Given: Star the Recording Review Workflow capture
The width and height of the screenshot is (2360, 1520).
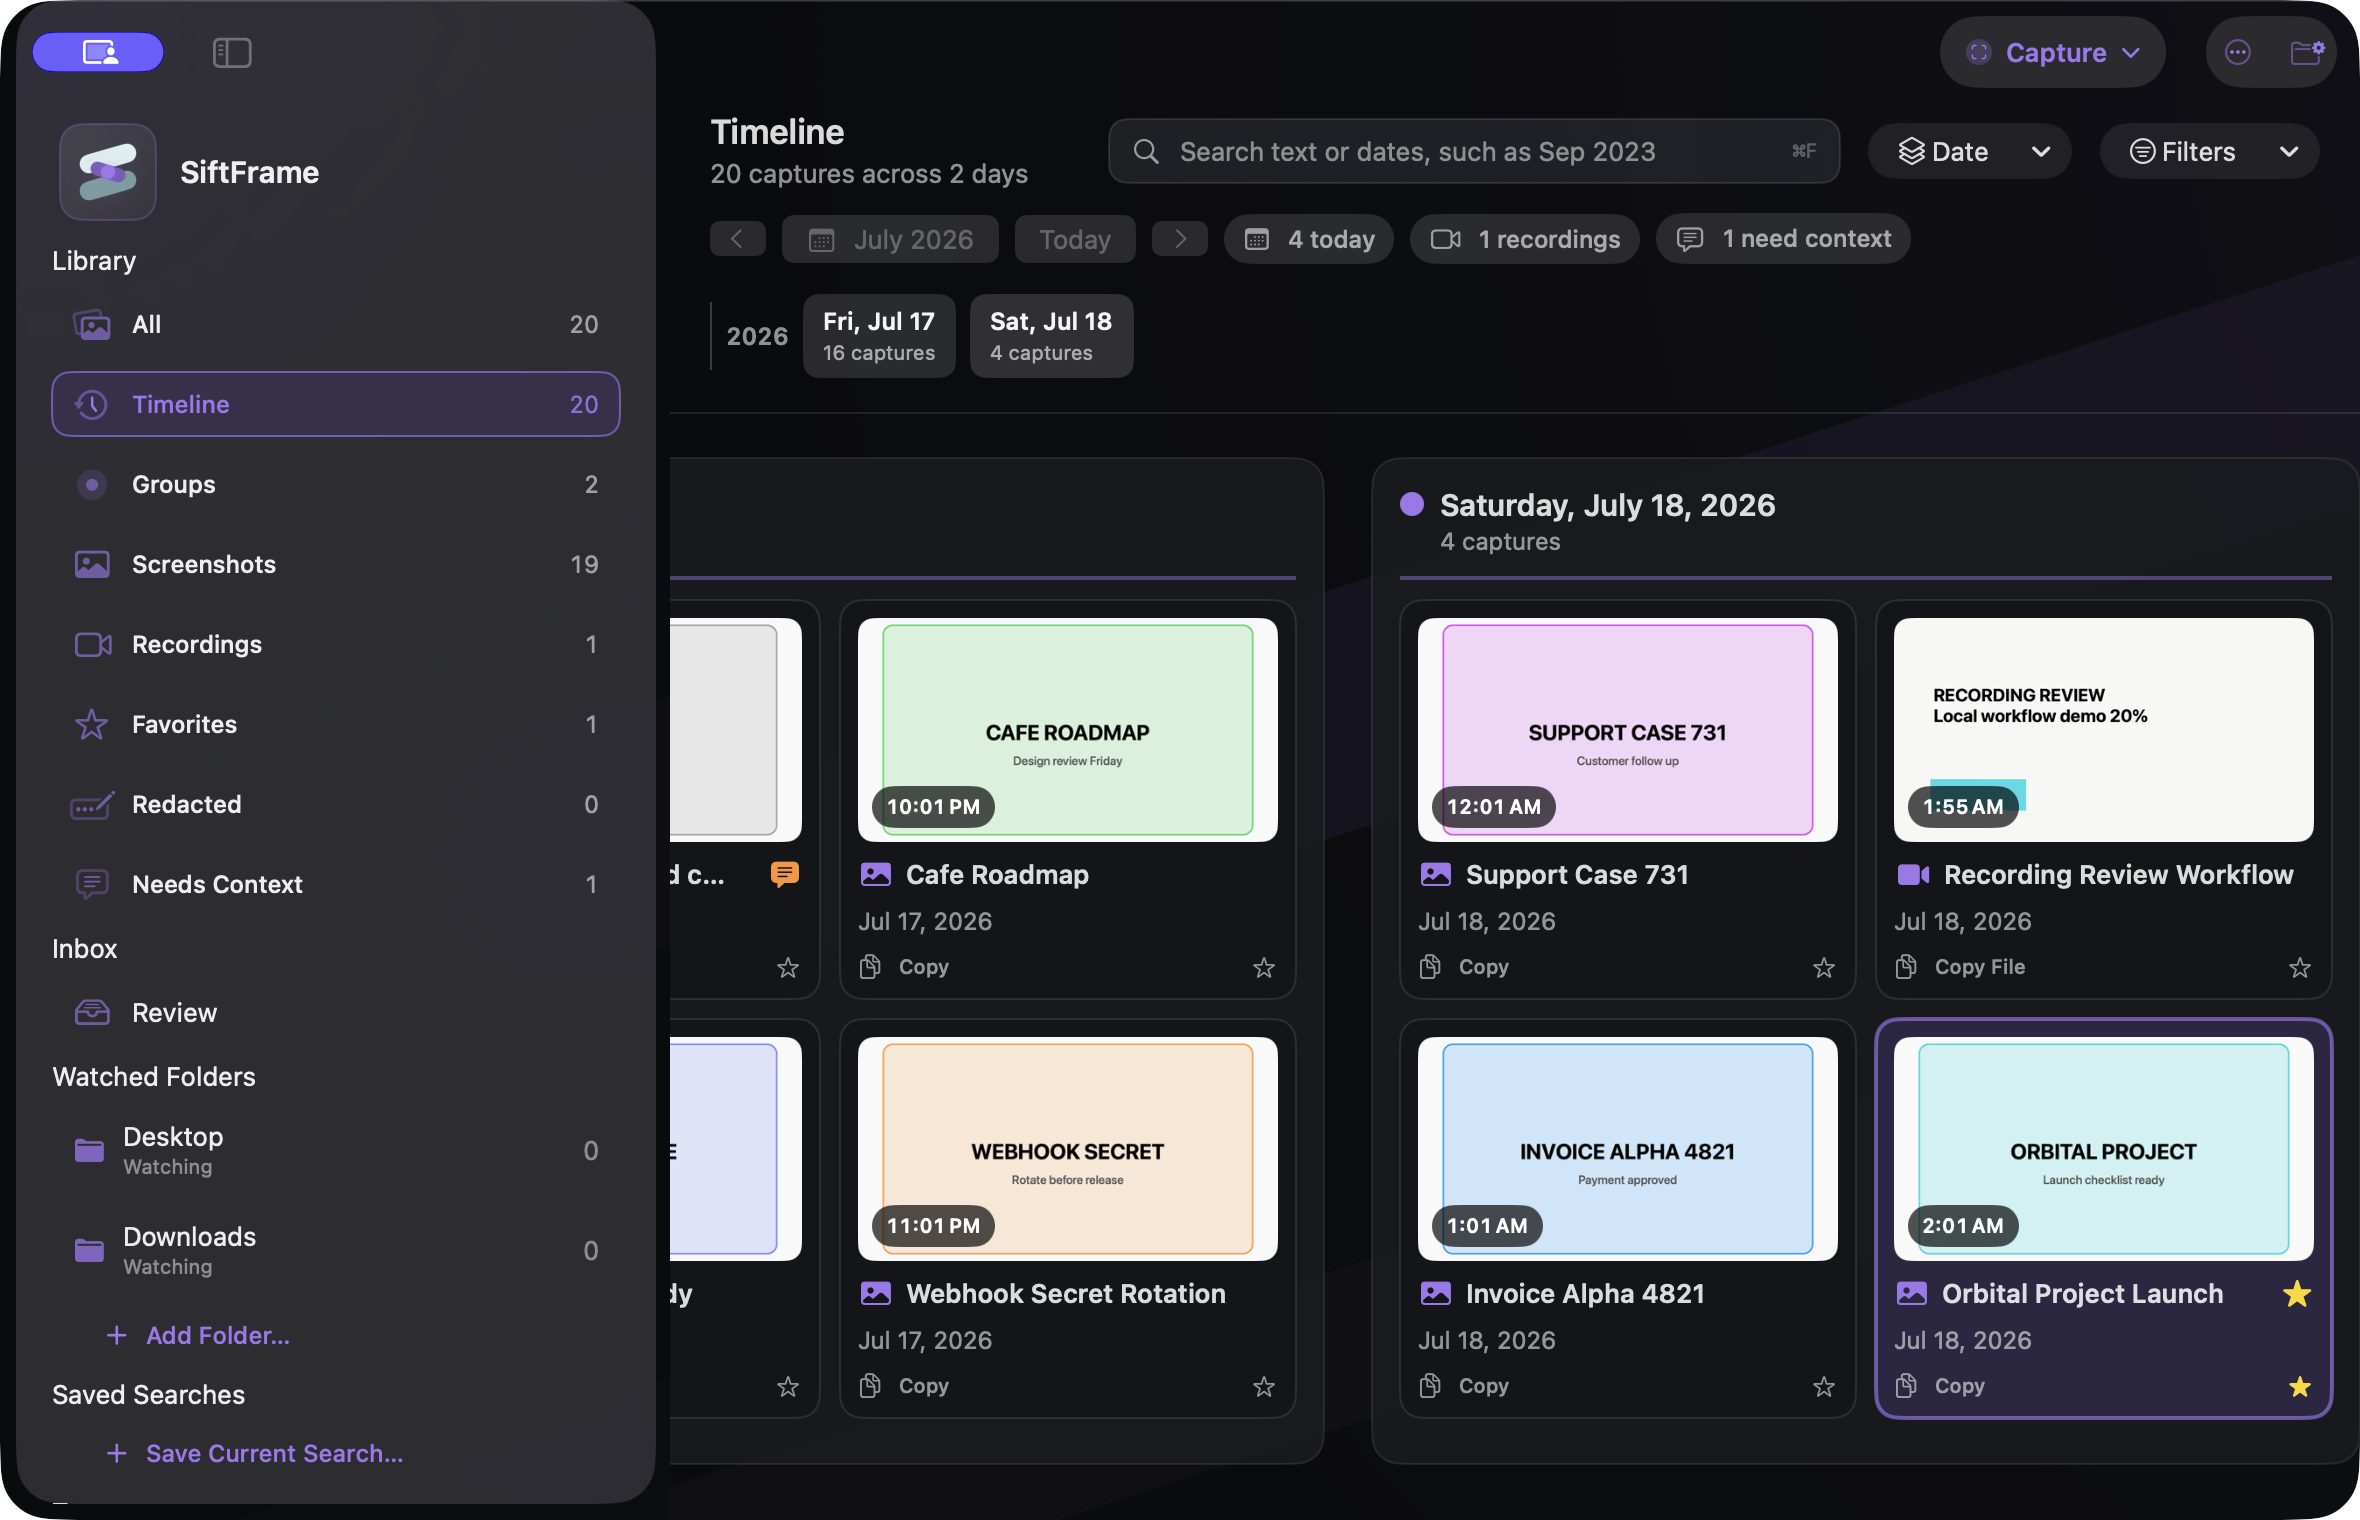Looking at the screenshot, I should (x=2300, y=968).
